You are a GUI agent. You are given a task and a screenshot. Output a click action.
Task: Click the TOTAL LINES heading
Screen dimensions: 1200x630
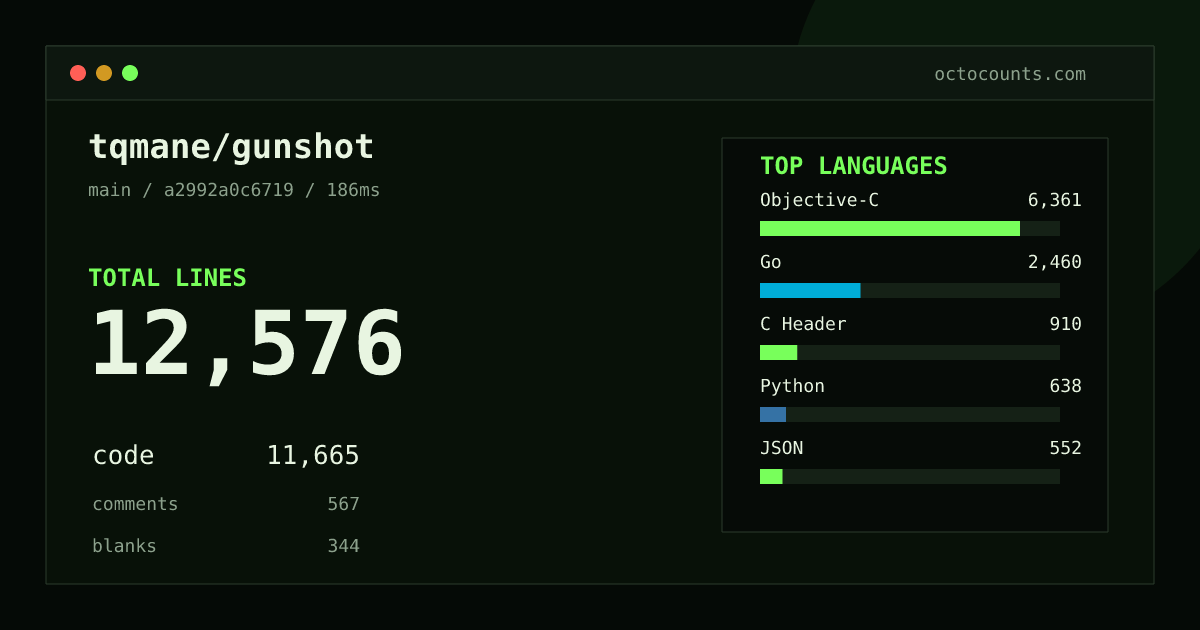[167, 278]
